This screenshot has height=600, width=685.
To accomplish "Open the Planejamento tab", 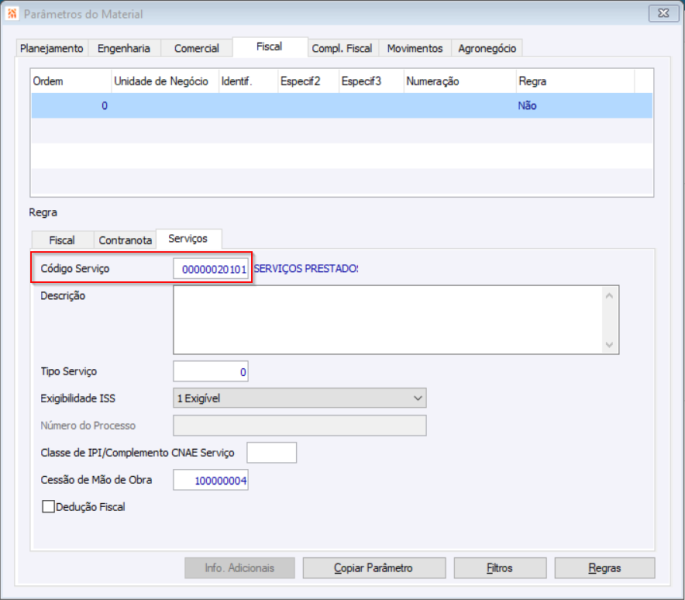I will [x=52, y=48].
